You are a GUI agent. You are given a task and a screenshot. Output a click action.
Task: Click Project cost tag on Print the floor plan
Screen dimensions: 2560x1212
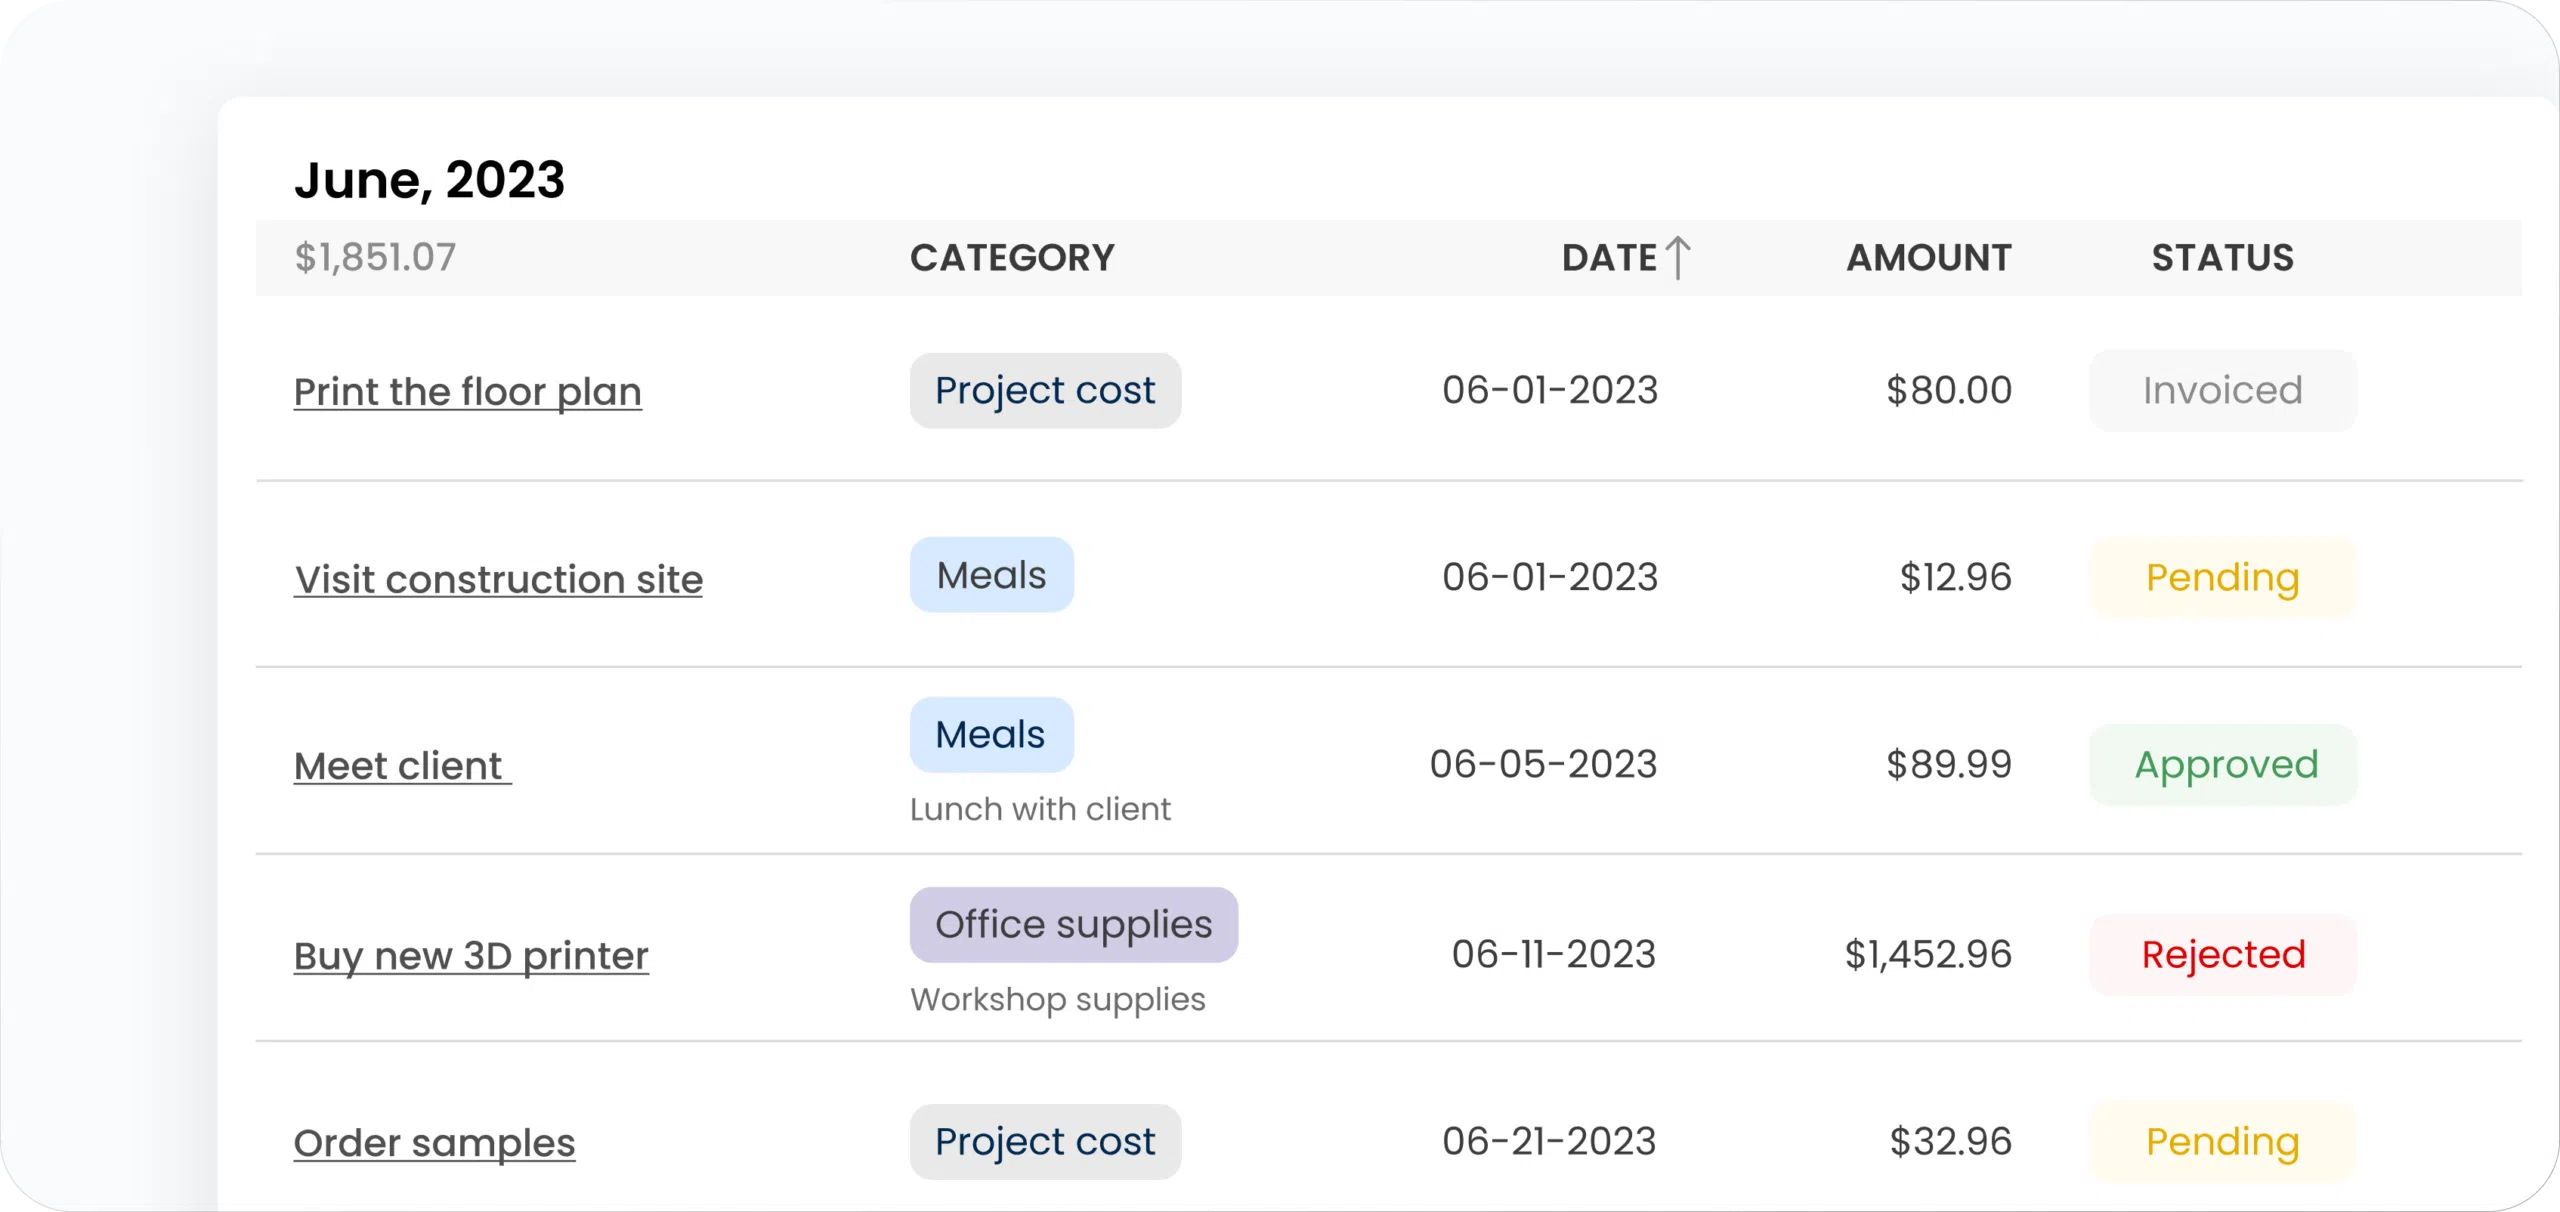coord(1045,391)
